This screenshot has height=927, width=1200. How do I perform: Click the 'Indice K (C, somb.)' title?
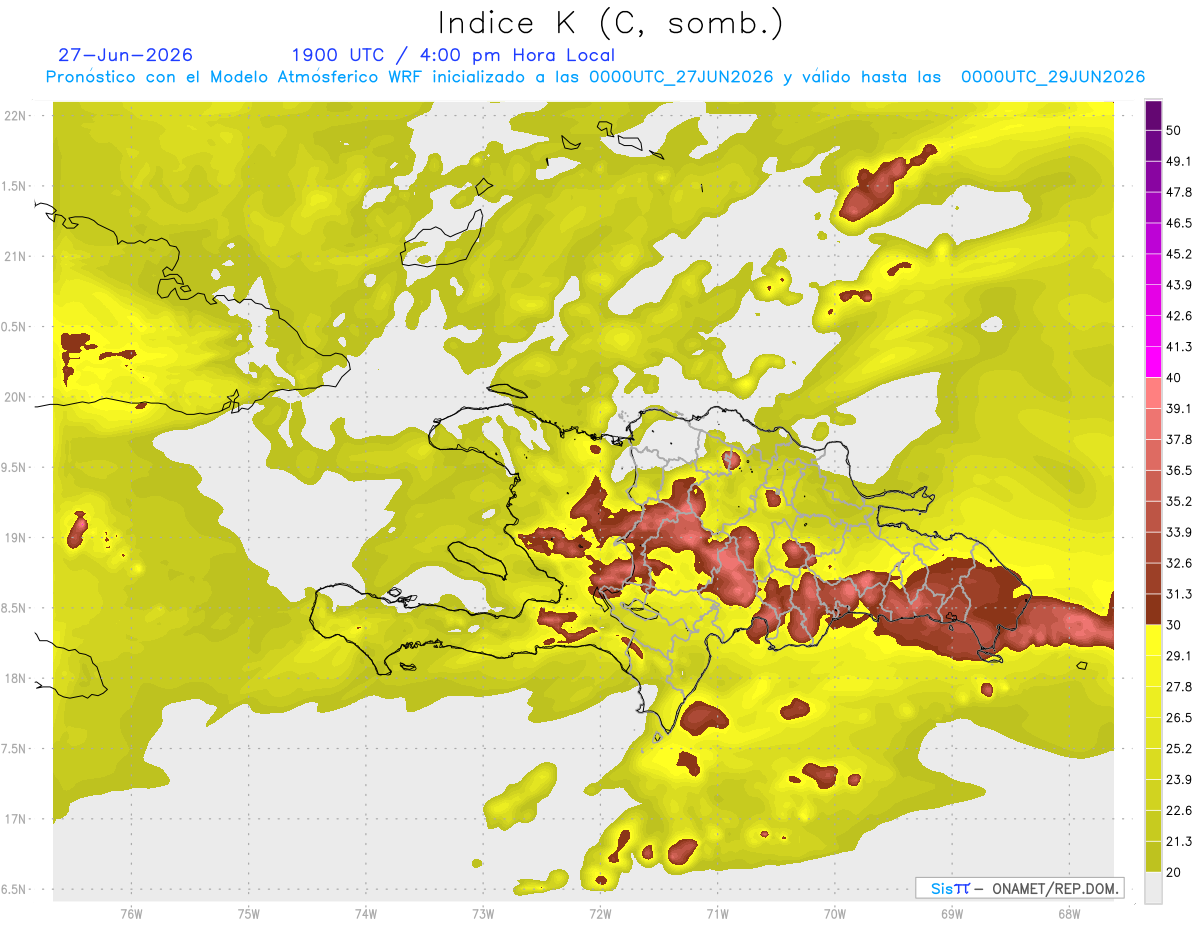click(611, 23)
